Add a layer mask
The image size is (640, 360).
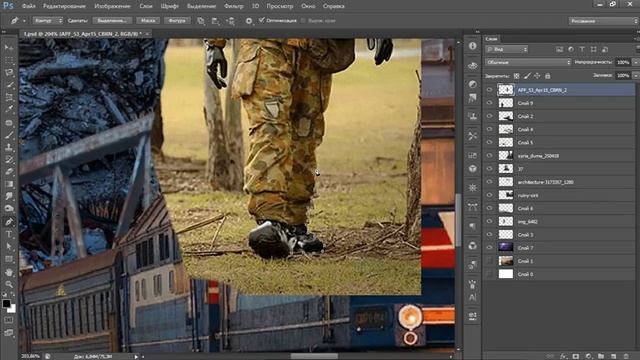(x=576, y=356)
